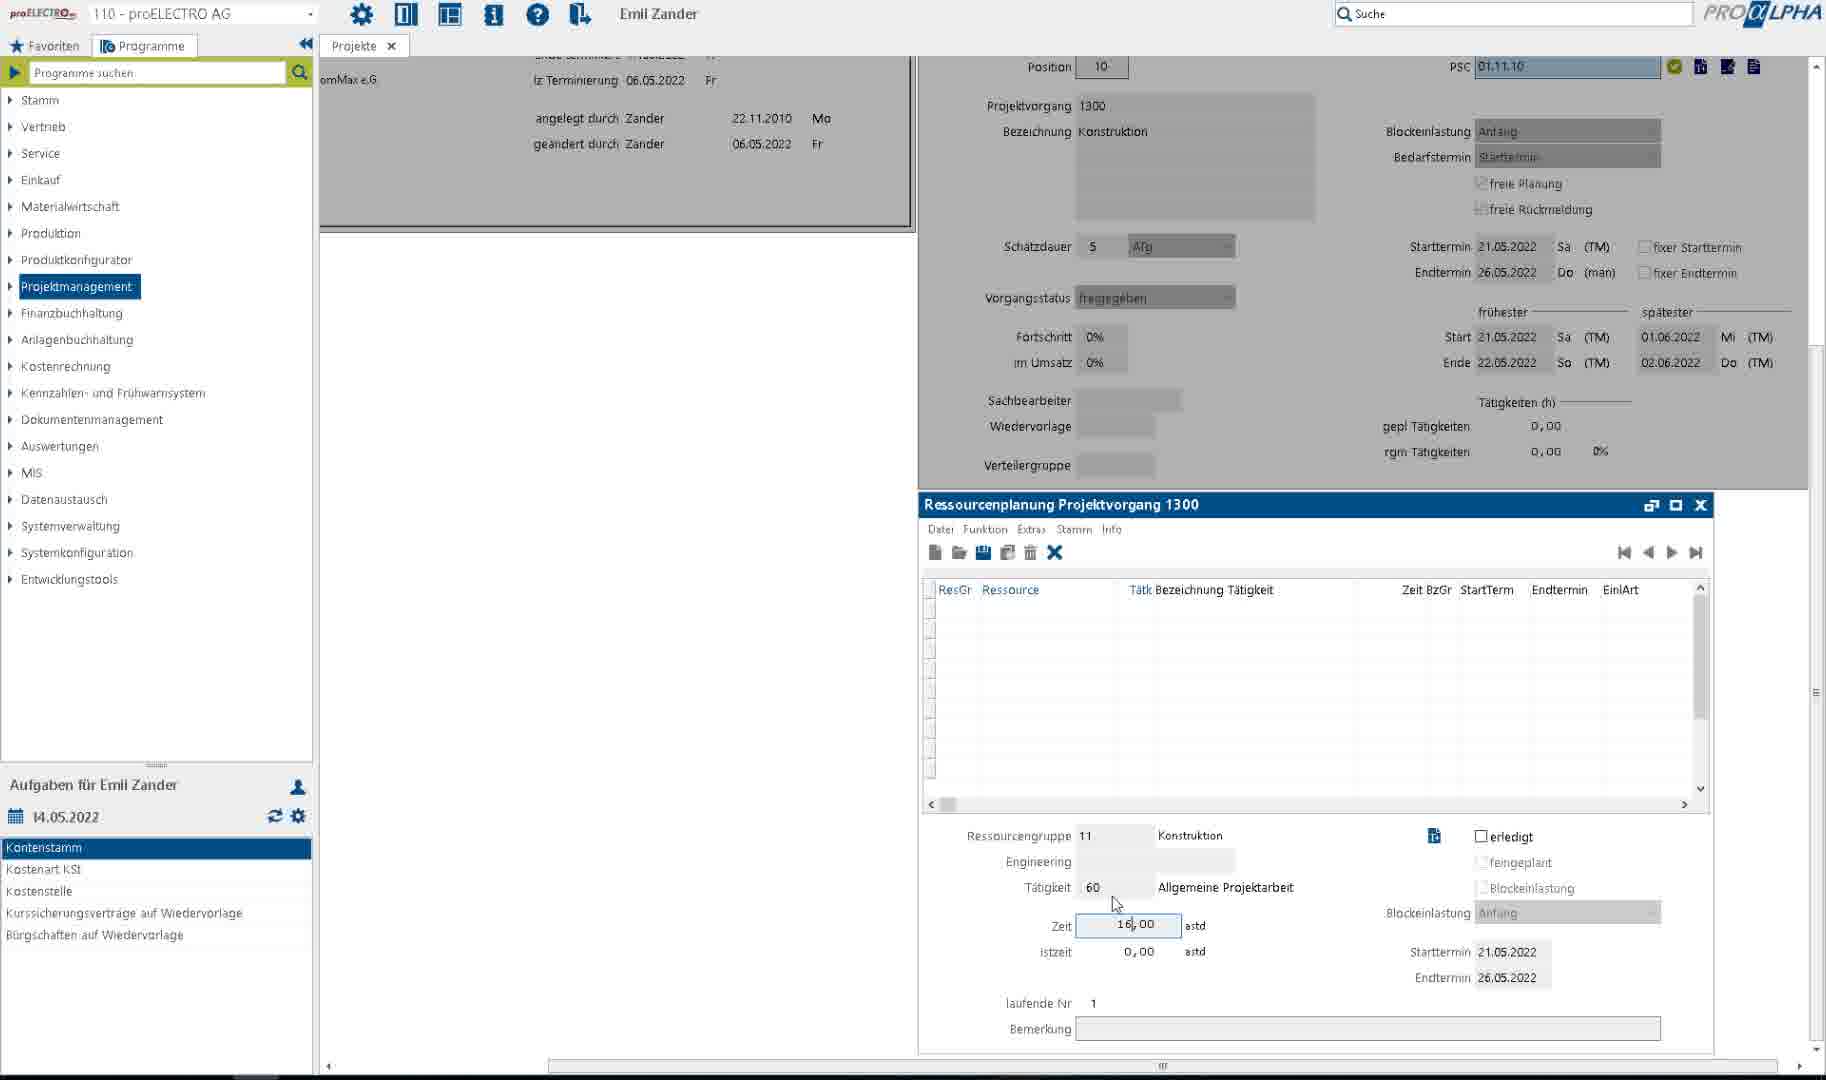Enable the fixer Endtermin checkbox
Viewport: 1826px width, 1080px height.
(1644, 273)
